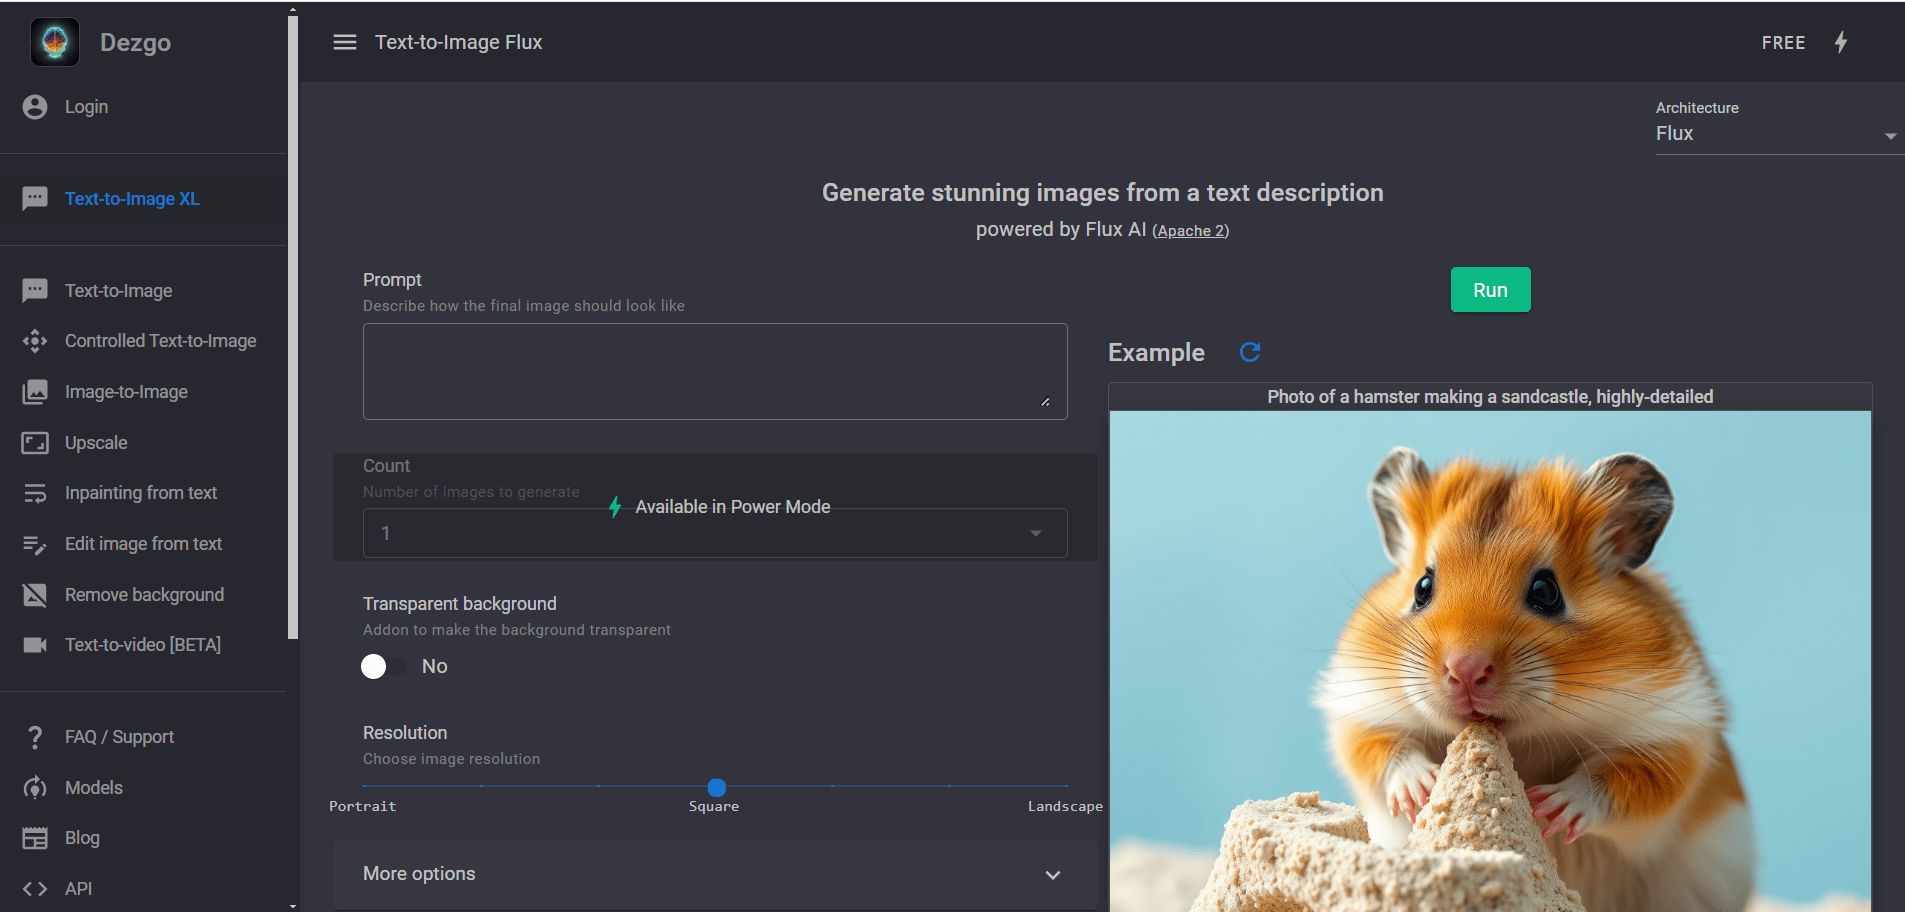Refresh the example image
Image resolution: width=1905 pixels, height=912 pixels.
click(x=1249, y=352)
